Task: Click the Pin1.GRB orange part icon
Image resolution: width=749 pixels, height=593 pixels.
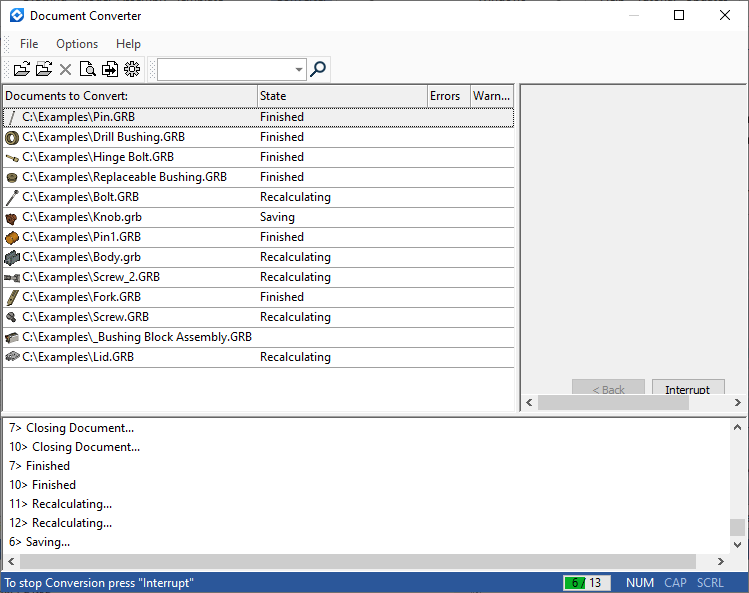Action: 12,237
